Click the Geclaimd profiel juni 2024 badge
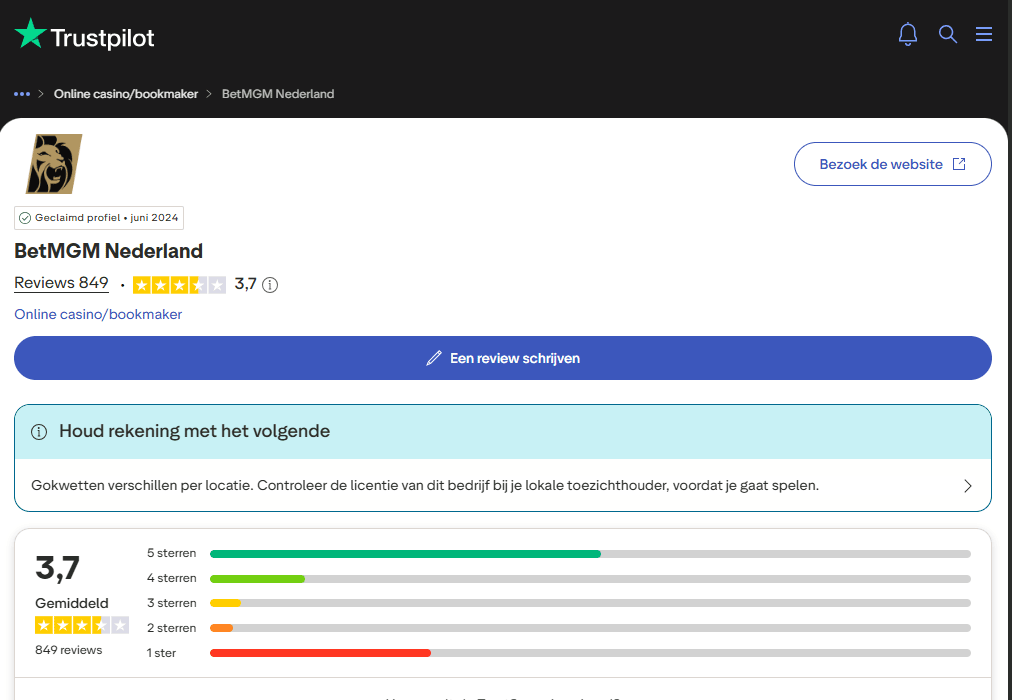This screenshot has width=1012, height=700. pos(99,218)
